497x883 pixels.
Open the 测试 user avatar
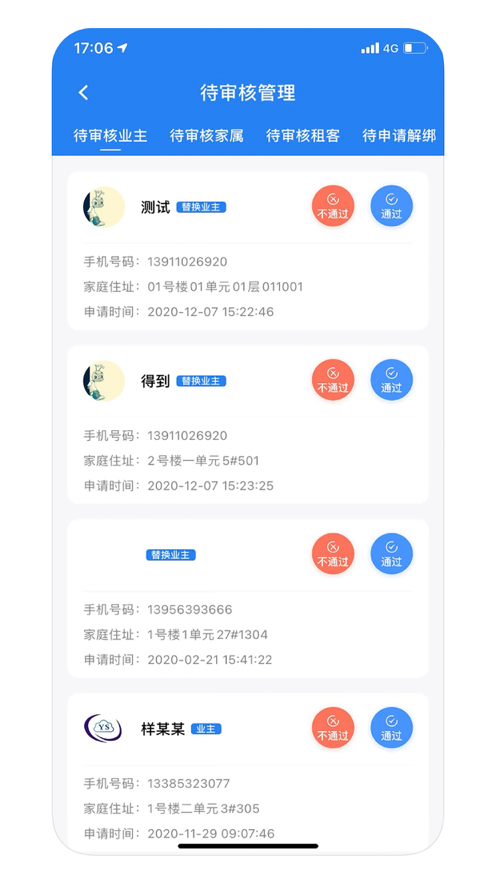pyautogui.click(x=104, y=207)
